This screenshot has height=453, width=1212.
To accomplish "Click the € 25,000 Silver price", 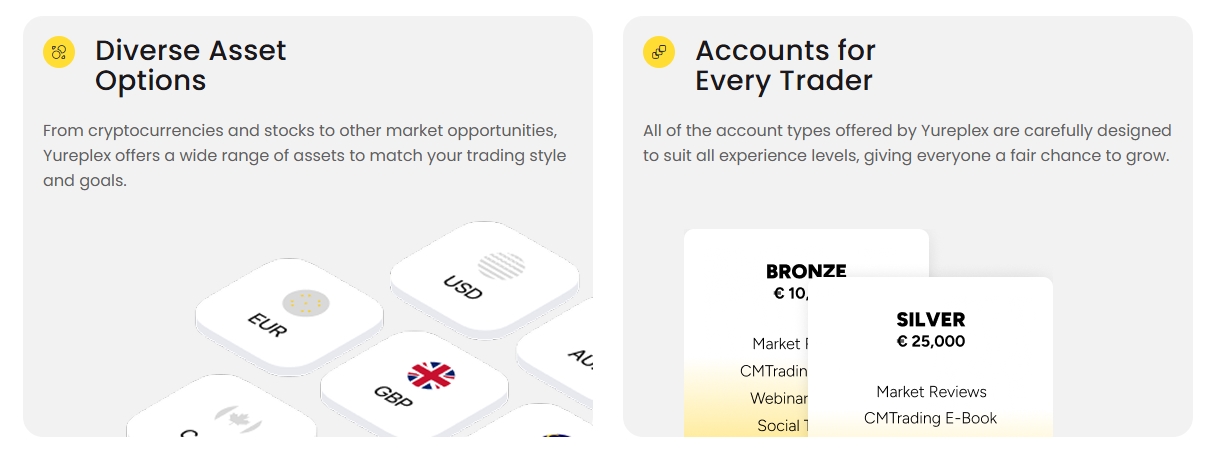I will pos(930,341).
